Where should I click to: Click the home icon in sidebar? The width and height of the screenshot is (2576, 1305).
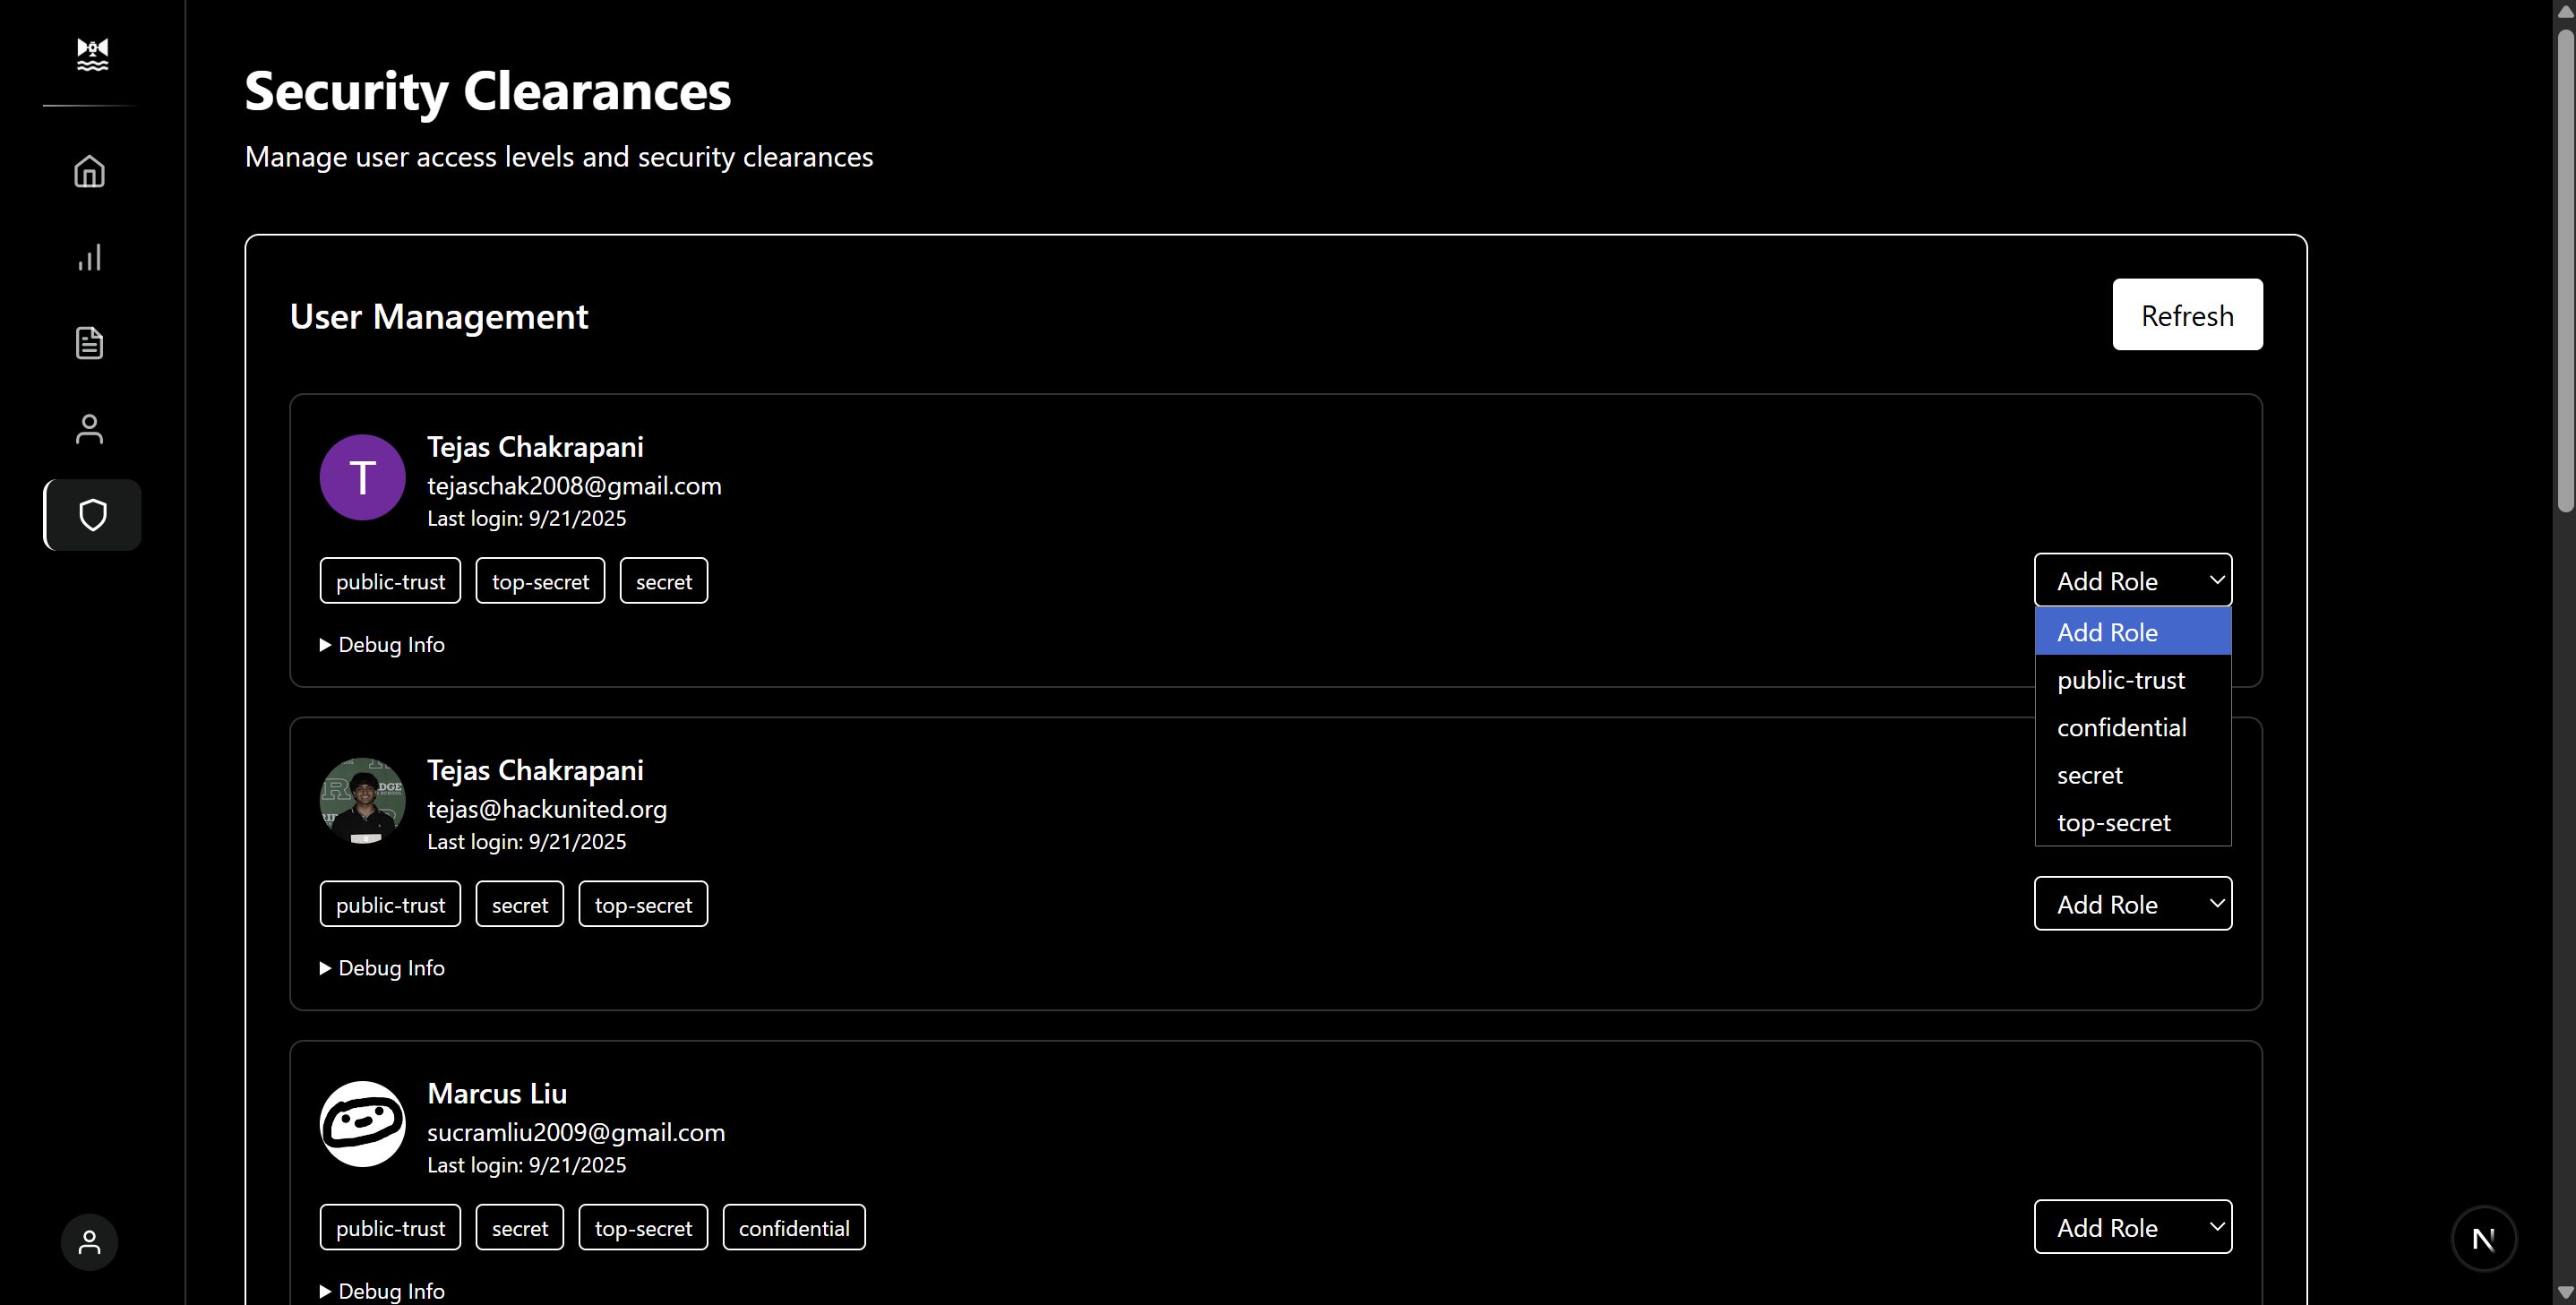click(x=90, y=171)
